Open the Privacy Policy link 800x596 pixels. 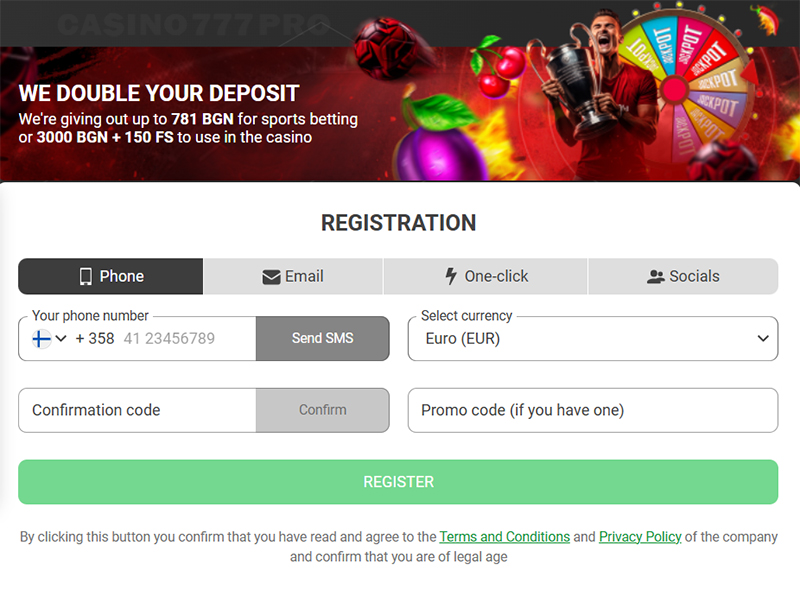[x=640, y=536]
